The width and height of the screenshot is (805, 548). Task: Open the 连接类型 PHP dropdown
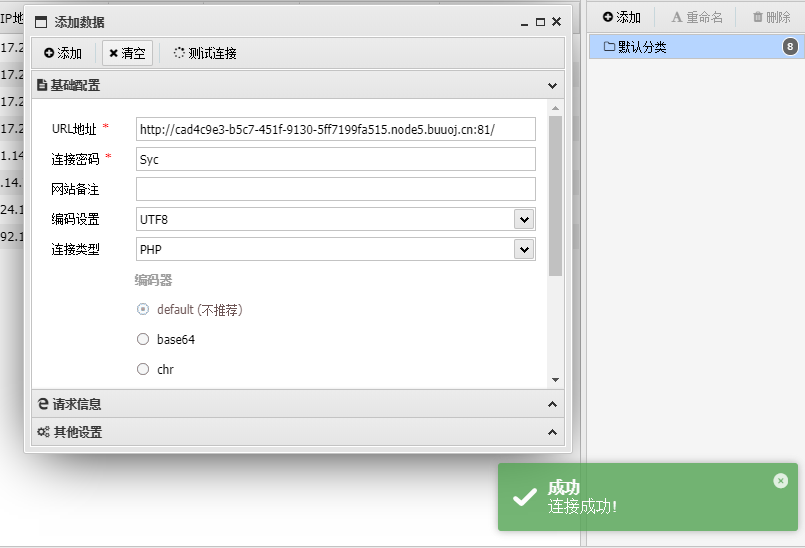524,250
